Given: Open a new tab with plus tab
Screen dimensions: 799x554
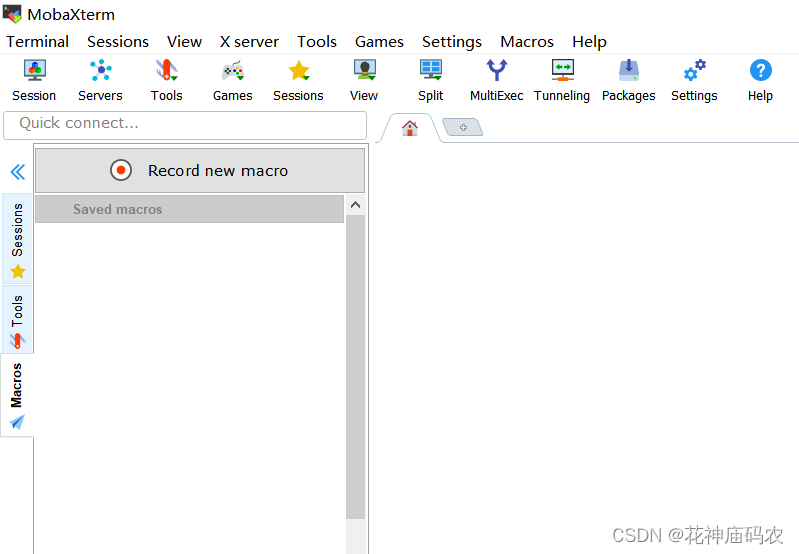Looking at the screenshot, I should click(x=463, y=127).
